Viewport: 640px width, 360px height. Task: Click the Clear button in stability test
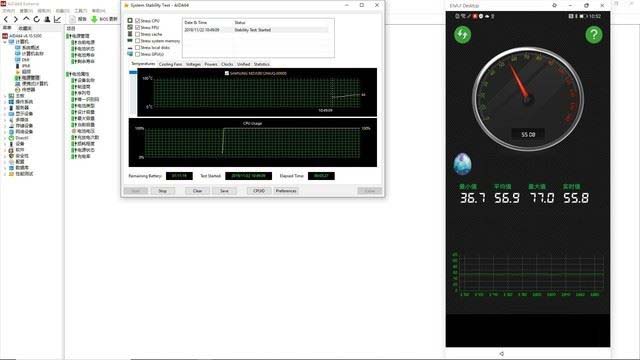[x=198, y=191]
